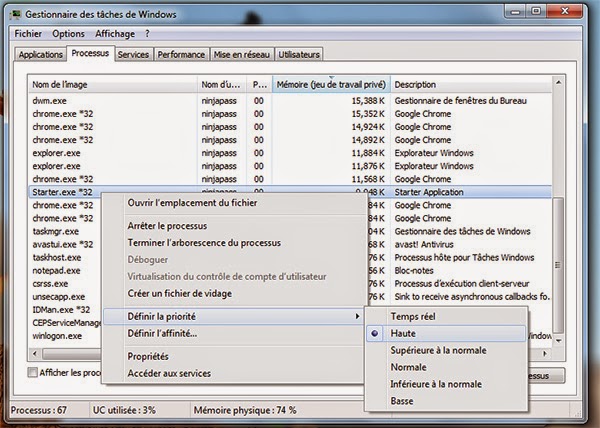Click the Bloc-notes description

tap(414, 271)
